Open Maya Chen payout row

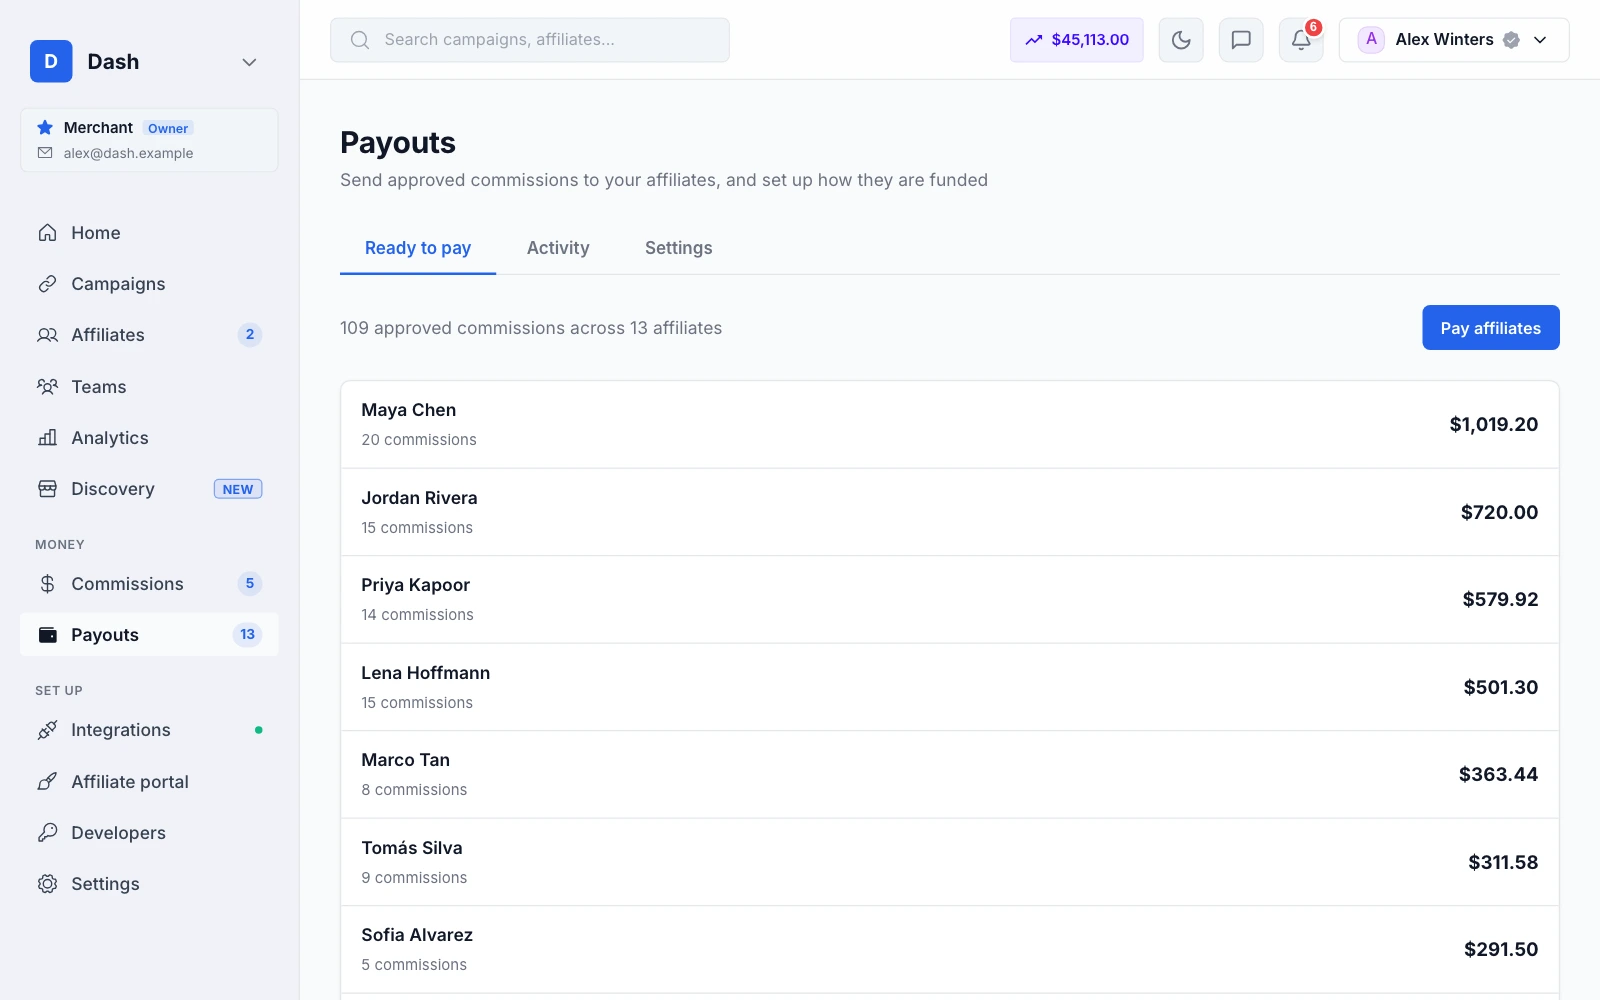(x=950, y=424)
